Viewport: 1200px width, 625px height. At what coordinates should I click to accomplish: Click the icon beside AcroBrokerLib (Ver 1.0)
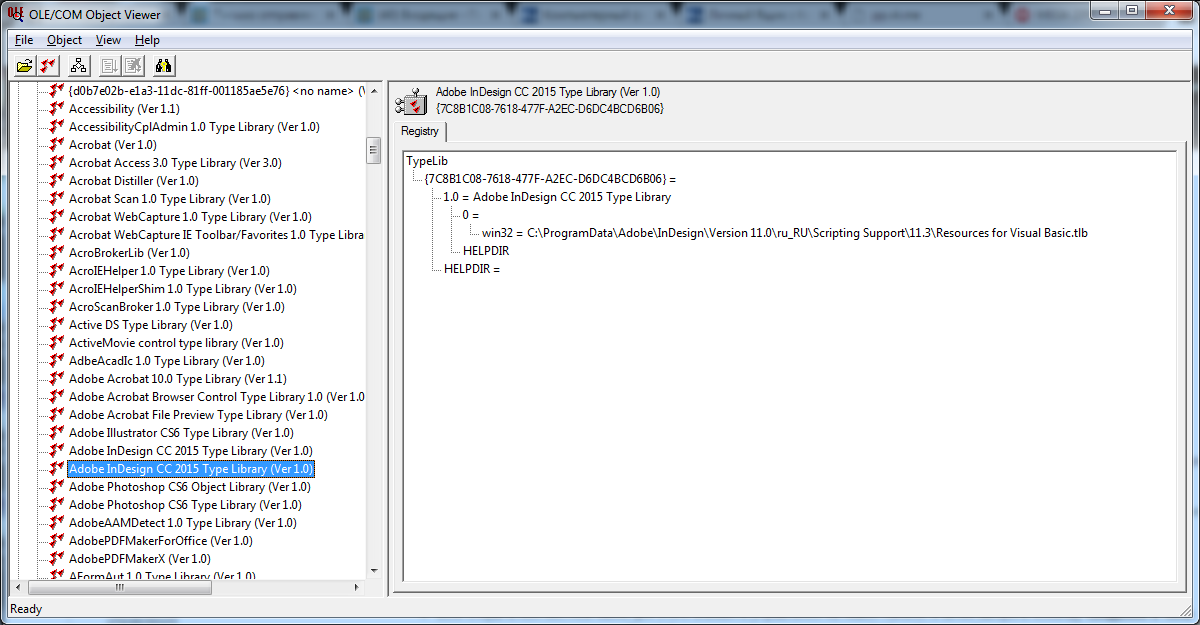click(56, 253)
